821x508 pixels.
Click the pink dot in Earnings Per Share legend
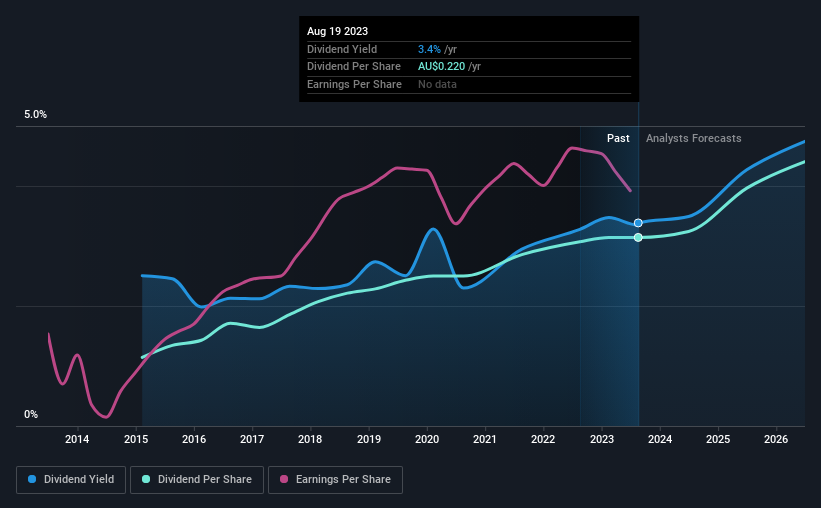coord(284,479)
